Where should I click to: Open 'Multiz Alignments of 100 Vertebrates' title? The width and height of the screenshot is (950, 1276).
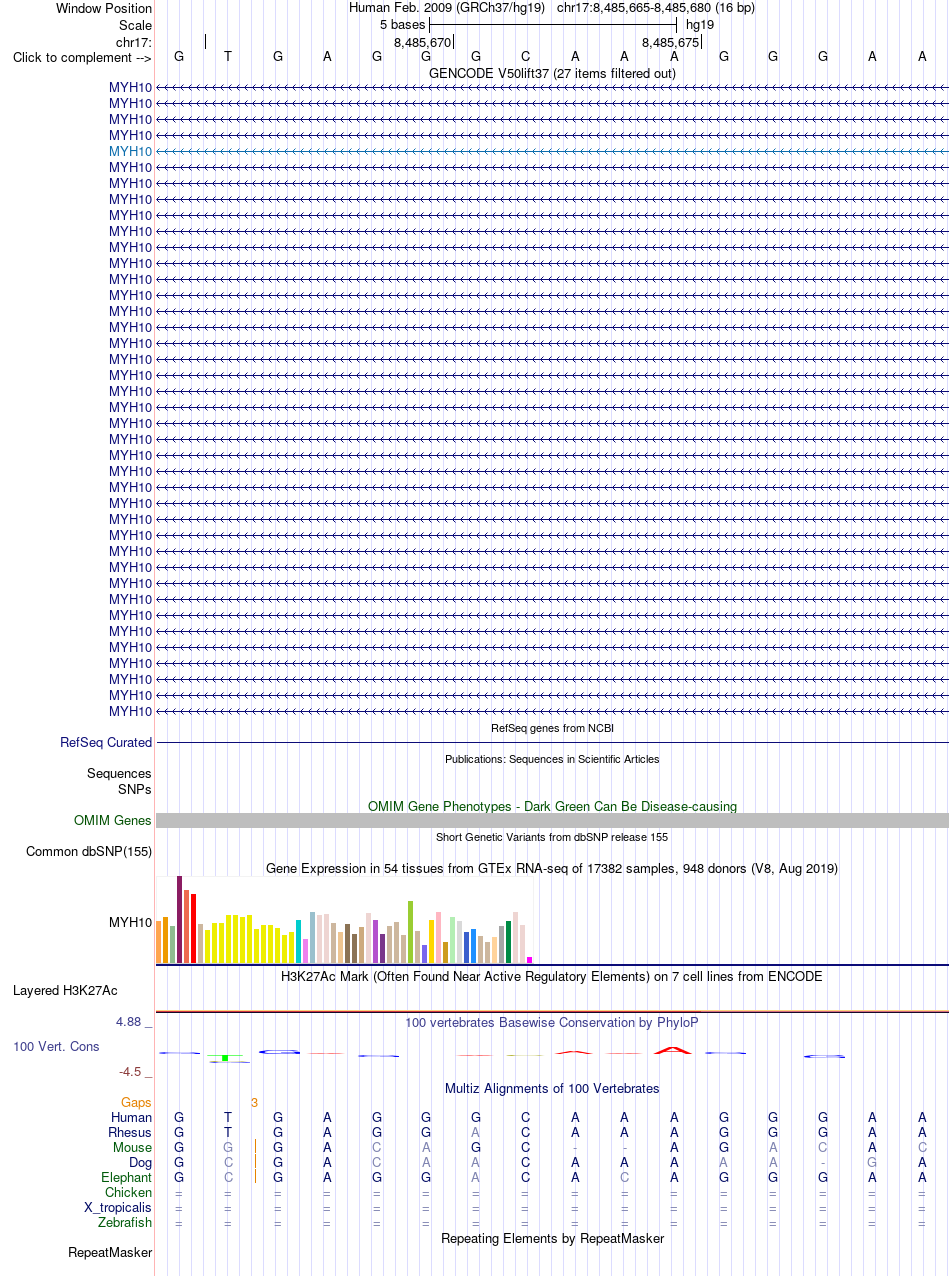(552, 1088)
